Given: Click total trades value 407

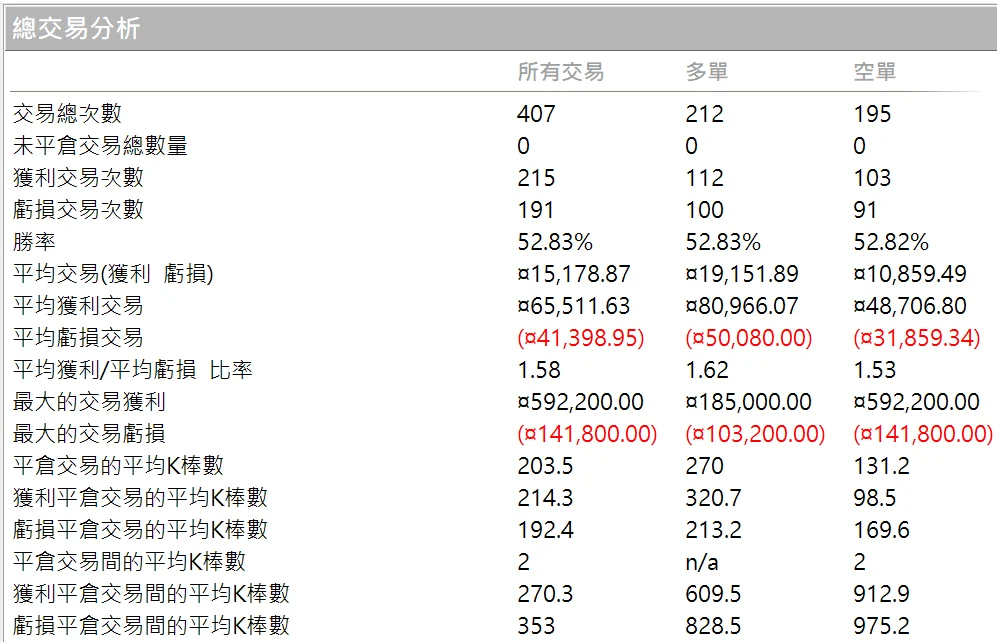Looking at the screenshot, I should (x=536, y=114).
